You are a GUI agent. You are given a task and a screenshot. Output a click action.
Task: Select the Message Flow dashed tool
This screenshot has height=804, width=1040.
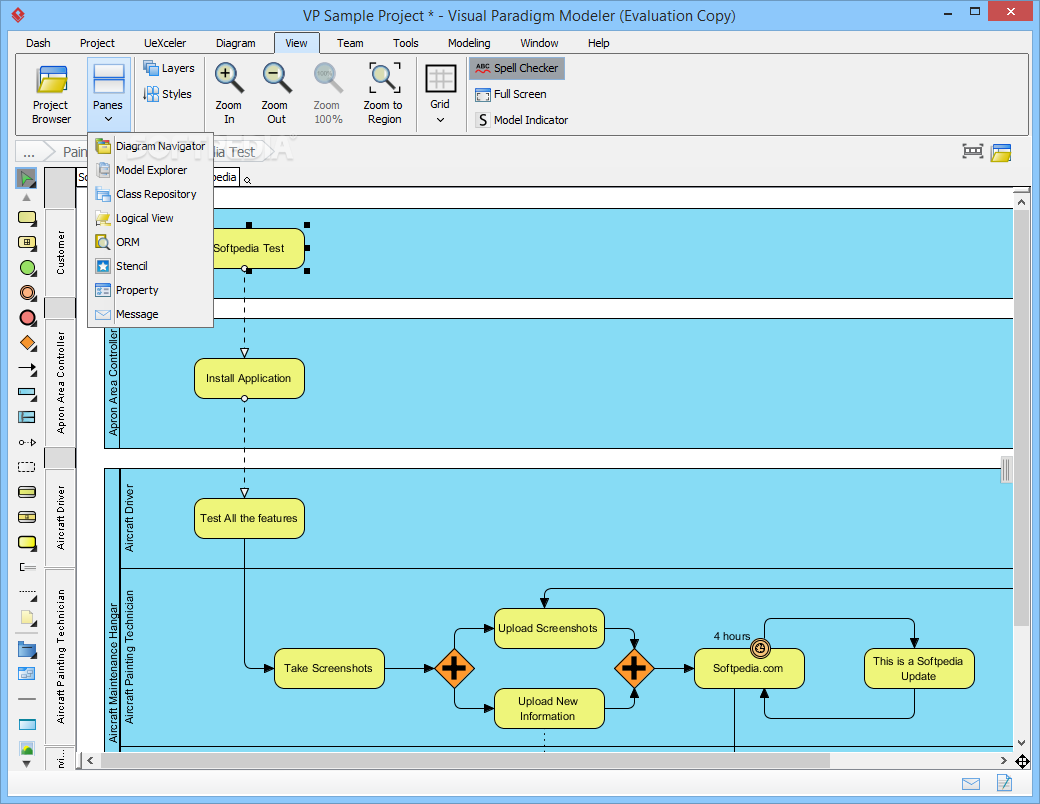click(x=27, y=442)
